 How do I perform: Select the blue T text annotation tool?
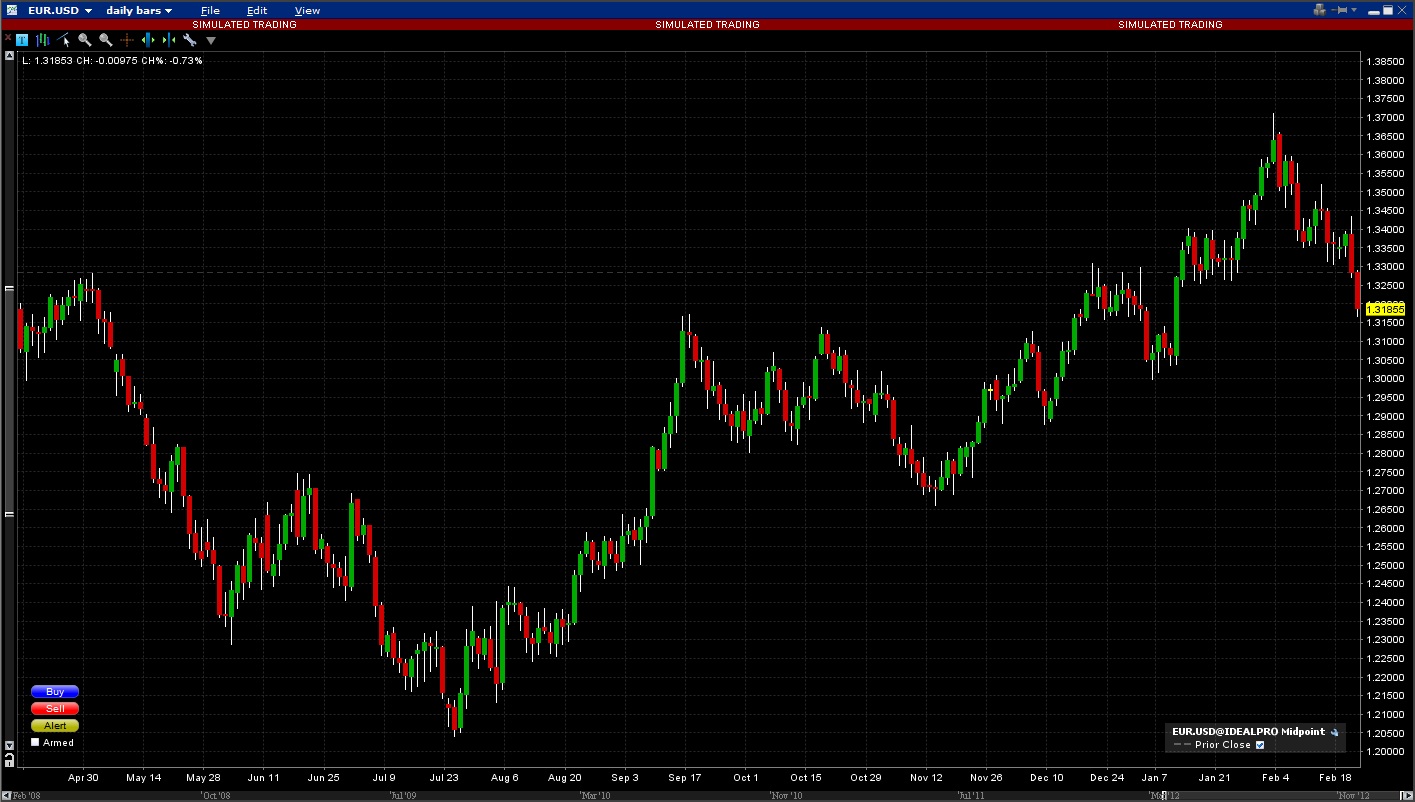tap(22, 40)
